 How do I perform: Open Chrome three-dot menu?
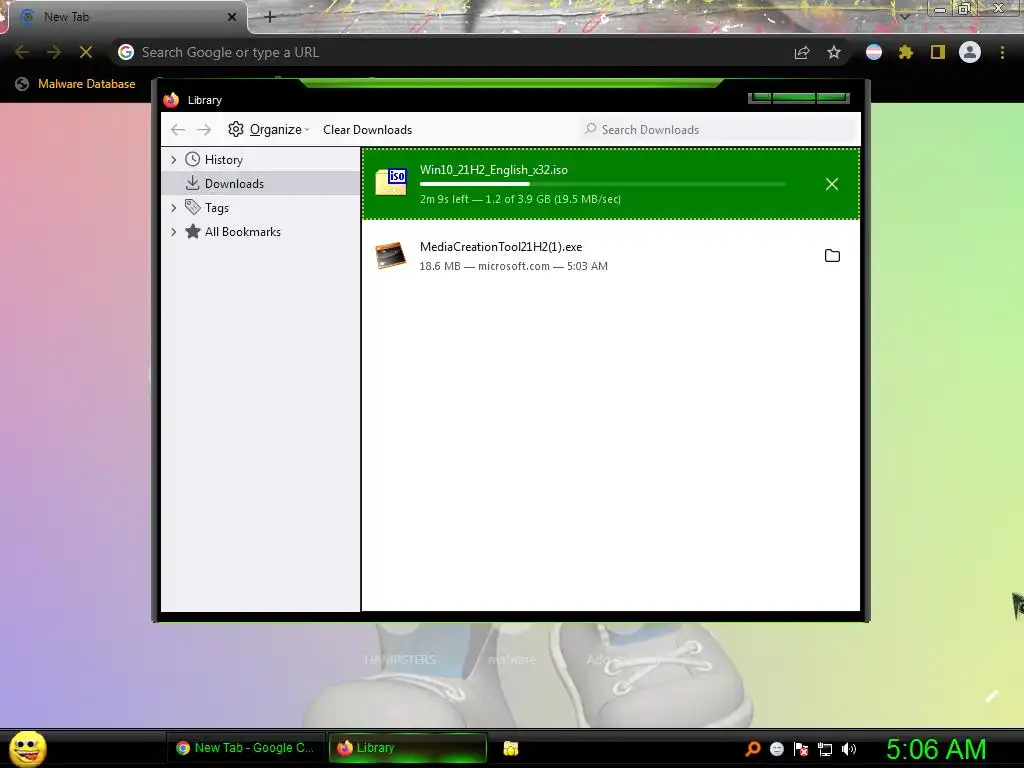pyautogui.click(x=1002, y=52)
